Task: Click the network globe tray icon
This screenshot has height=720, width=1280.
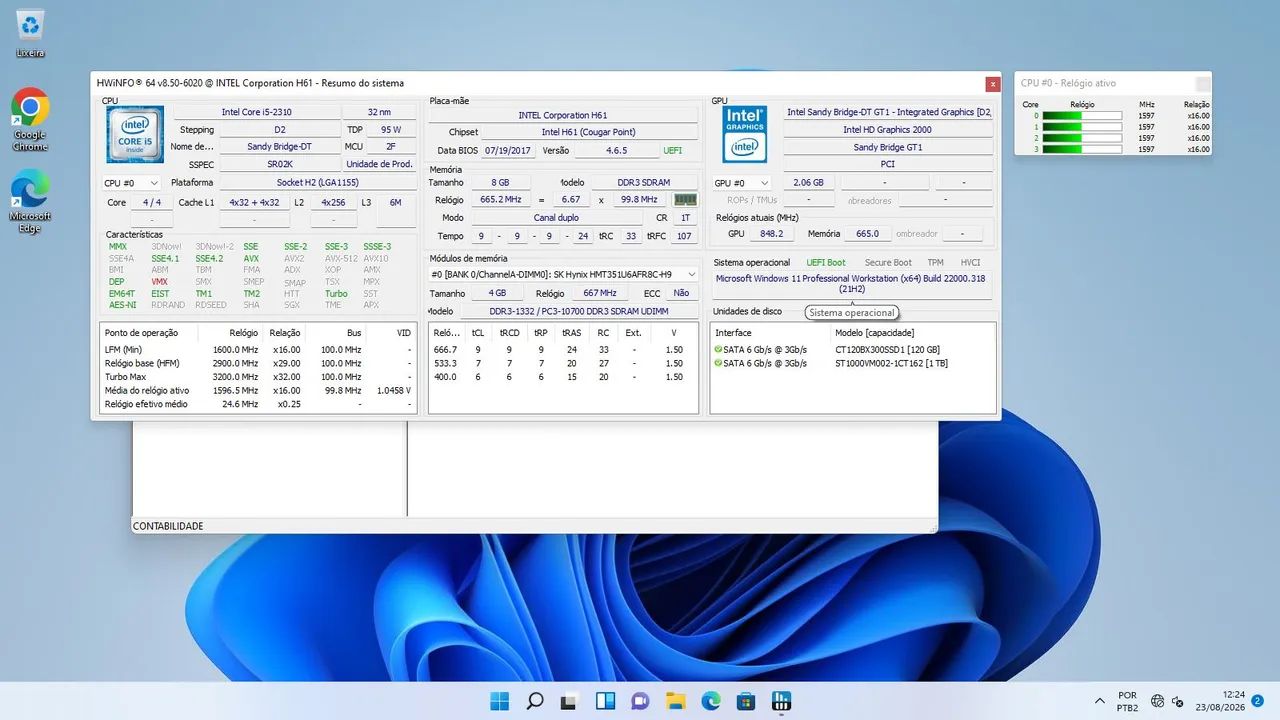Action: coord(1157,701)
